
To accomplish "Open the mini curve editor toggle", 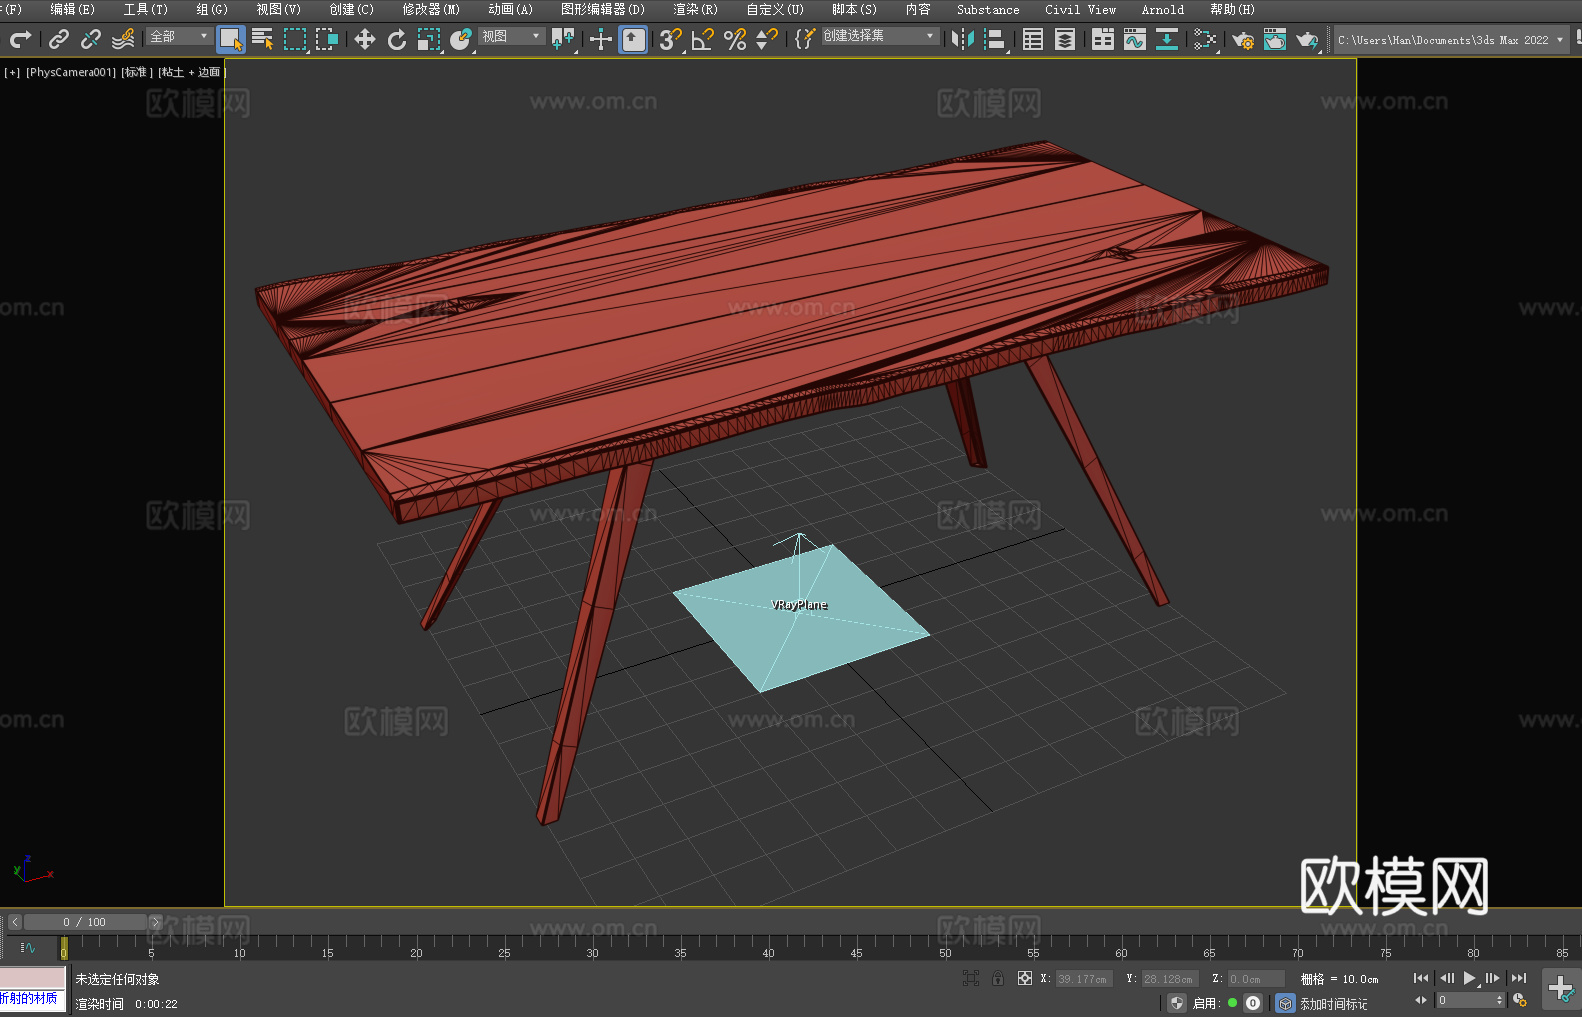I will pos(27,947).
